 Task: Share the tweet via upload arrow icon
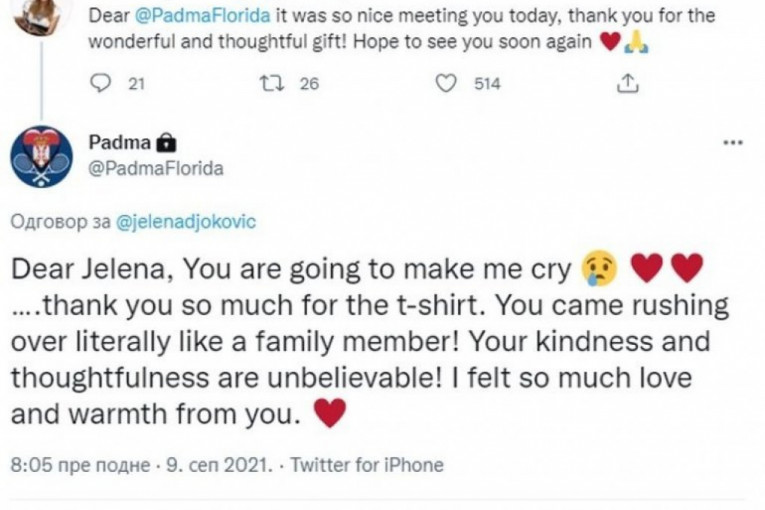(x=626, y=85)
